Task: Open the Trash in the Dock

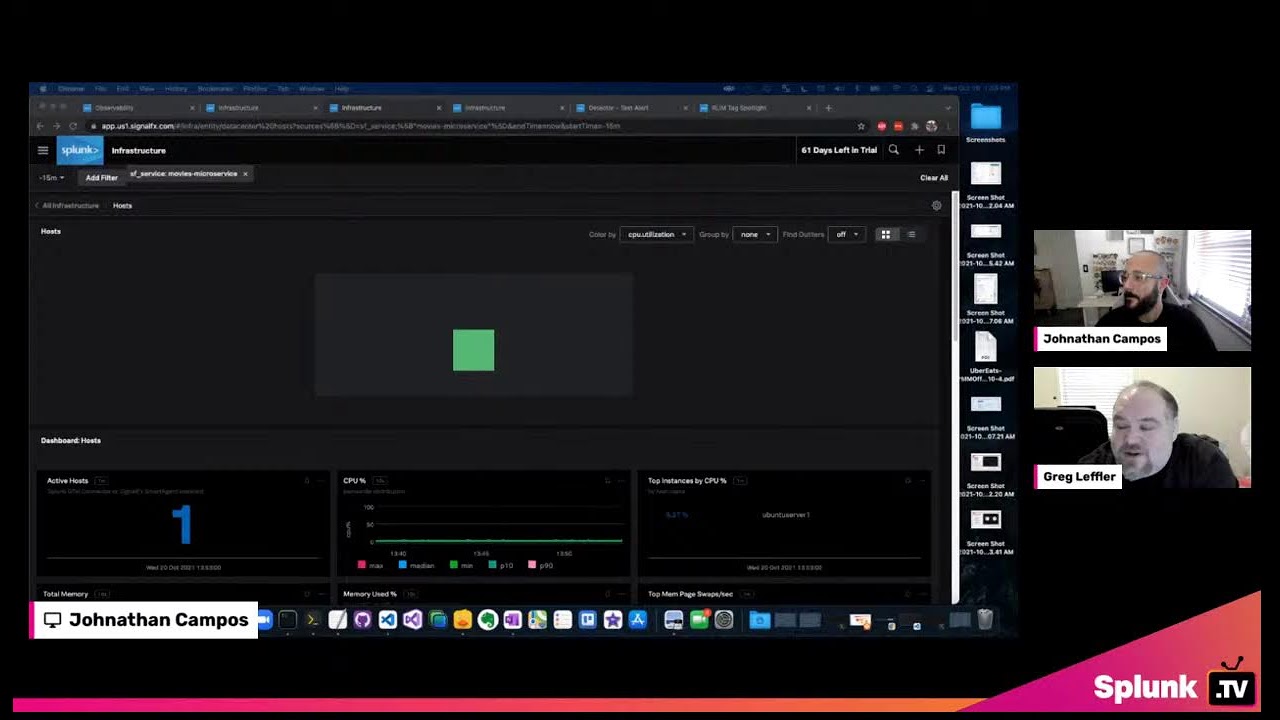Action: 985,620
